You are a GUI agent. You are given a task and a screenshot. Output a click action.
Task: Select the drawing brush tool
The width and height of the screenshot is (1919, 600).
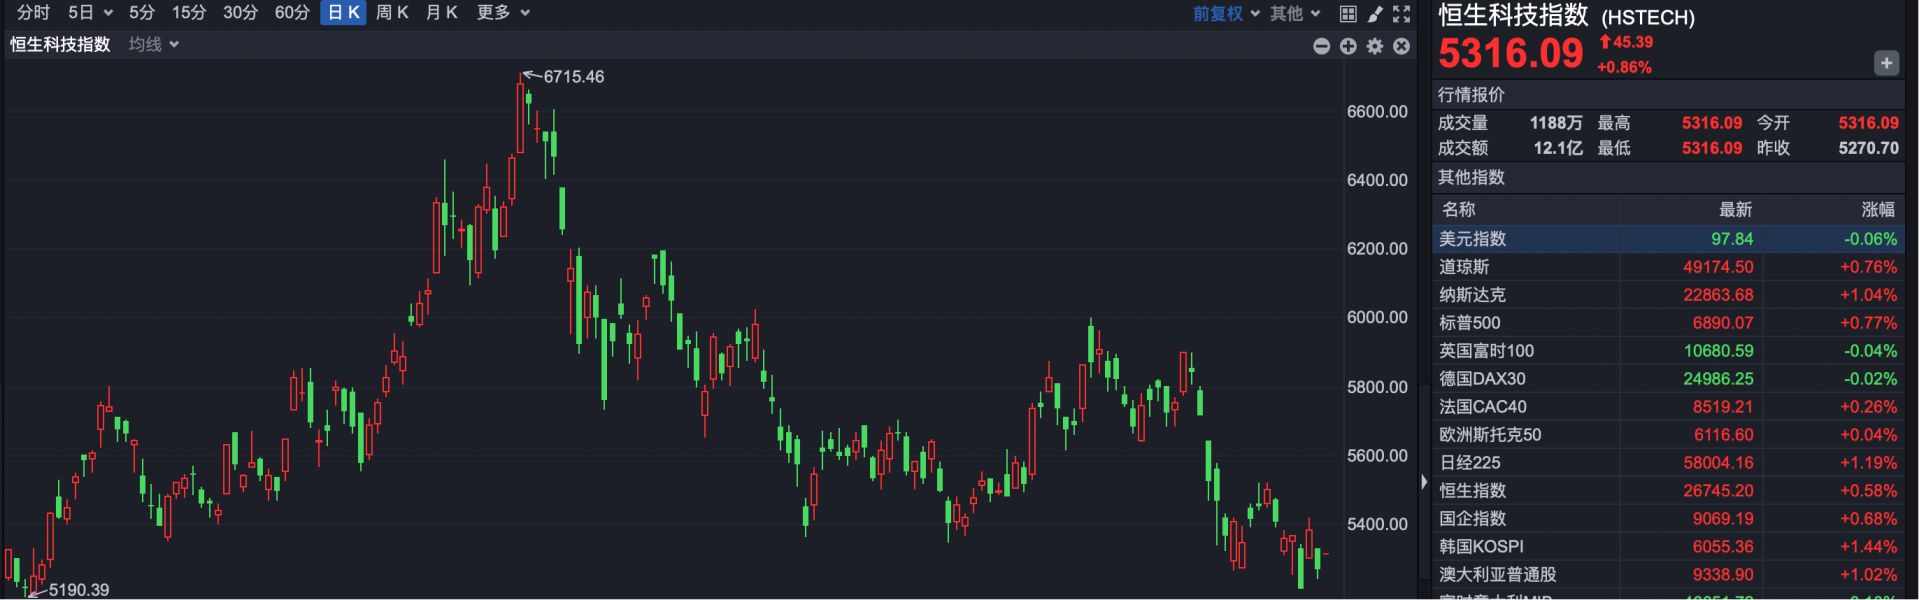point(1375,13)
